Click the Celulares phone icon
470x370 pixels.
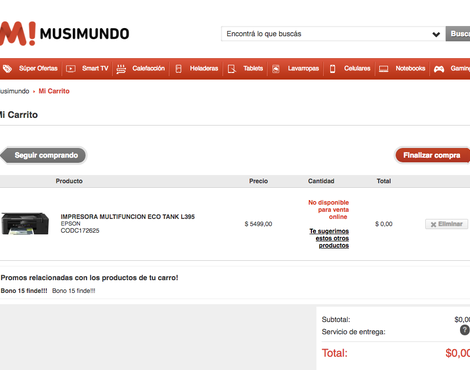[x=332, y=69]
